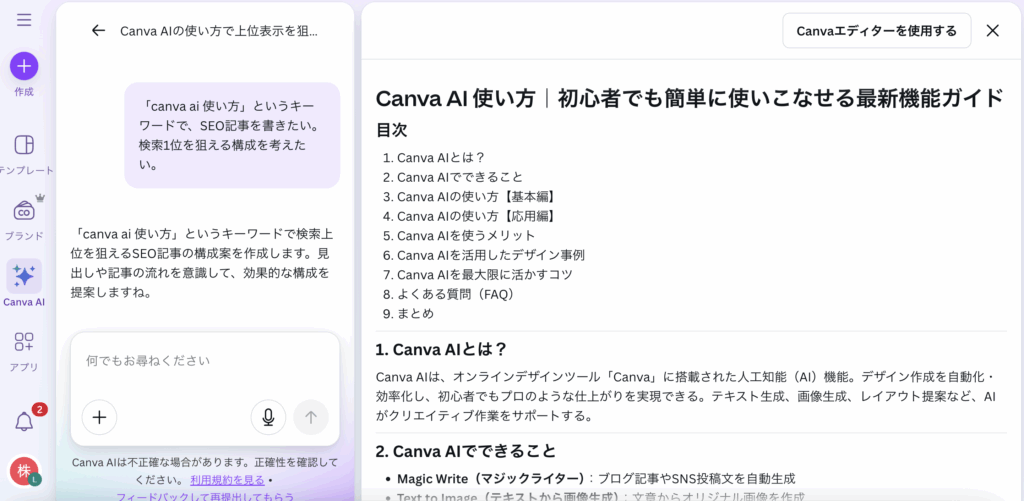Open the Templates sidebar icon
1024x501 pixels.
pyautogui.click(x=24, y=145)
